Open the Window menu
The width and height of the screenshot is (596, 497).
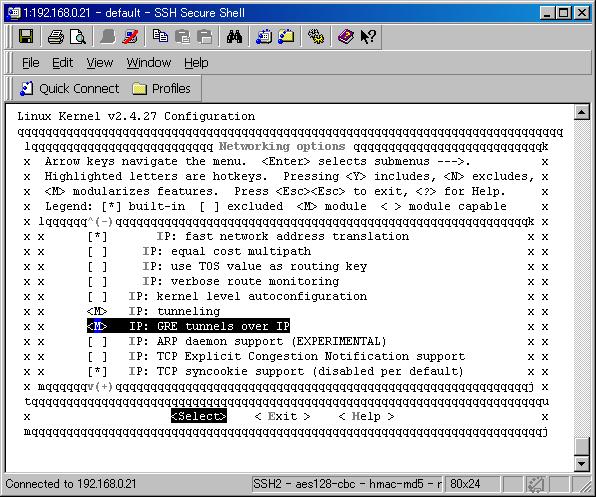149,63
